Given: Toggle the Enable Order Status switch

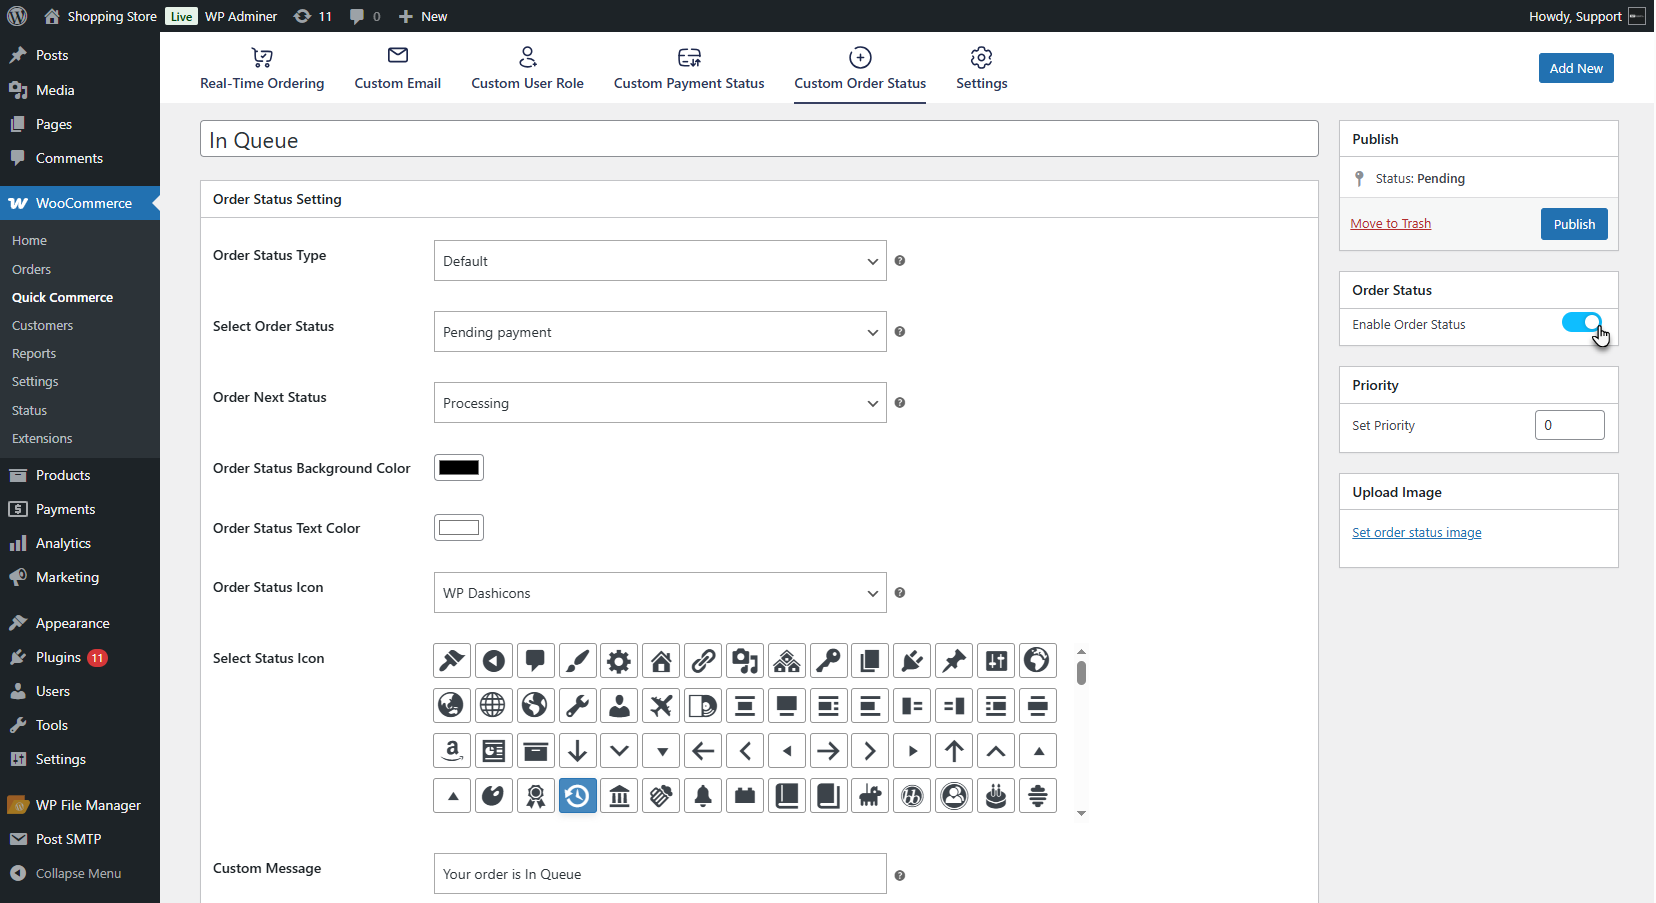Looking at the screenshot, I should point(1581,323).
